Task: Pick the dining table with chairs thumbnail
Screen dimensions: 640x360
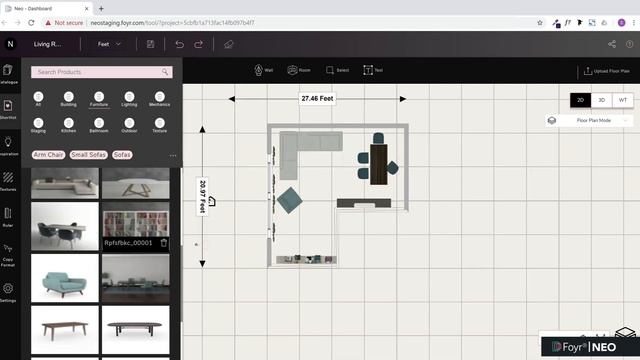Action: pyautogui.click(x=65, y=226)
